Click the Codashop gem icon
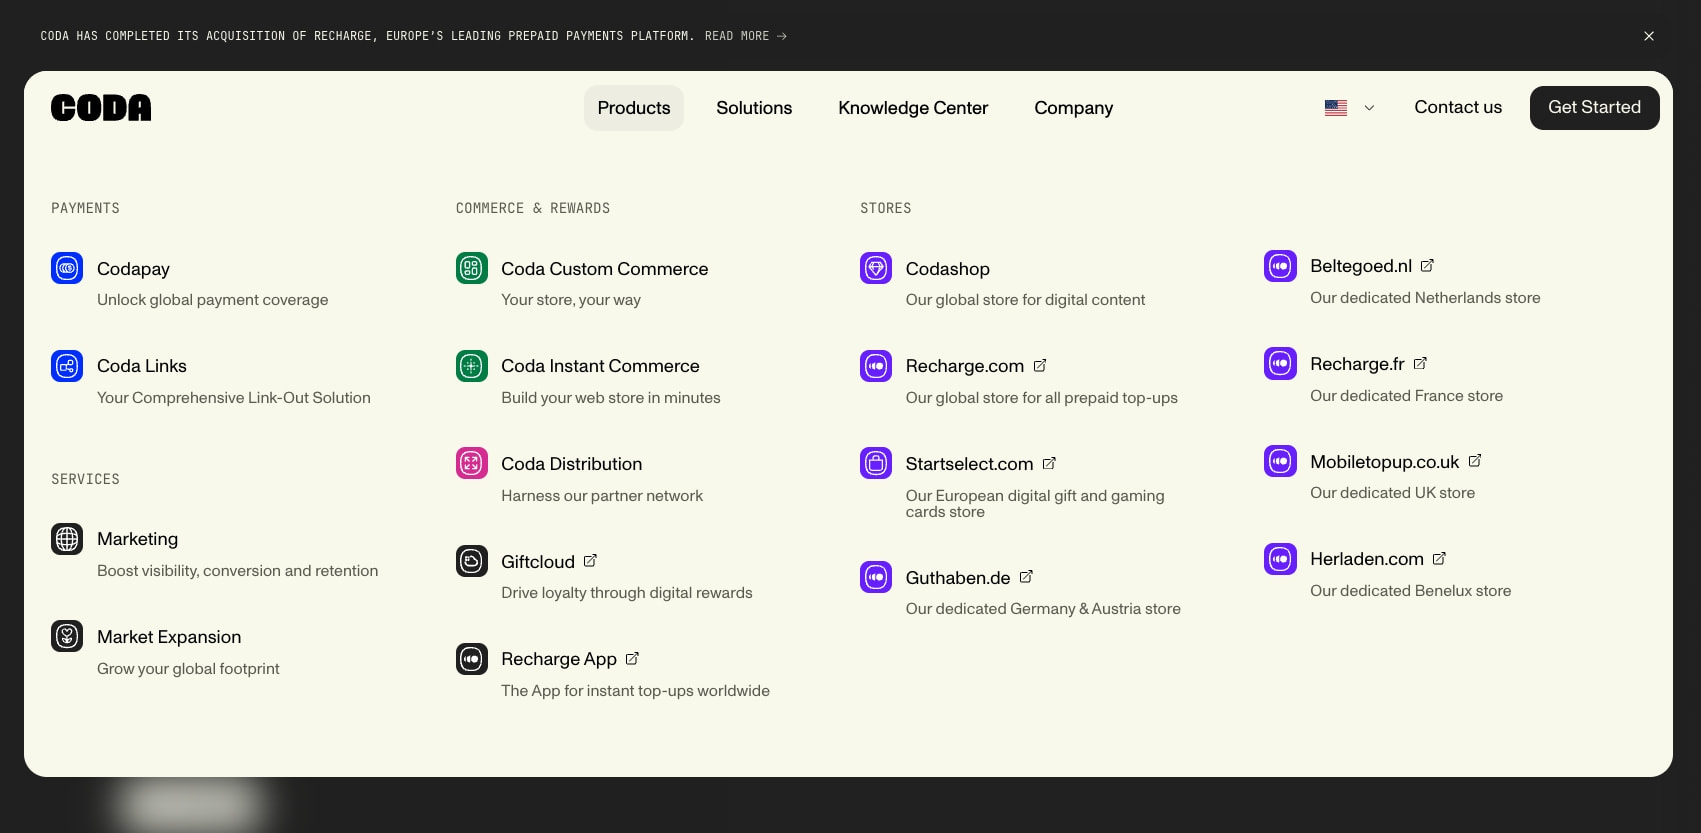 tap(876, 268)
